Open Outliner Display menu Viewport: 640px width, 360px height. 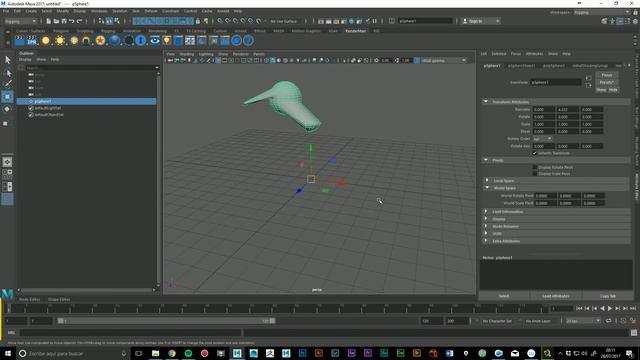tap(25, 60)
